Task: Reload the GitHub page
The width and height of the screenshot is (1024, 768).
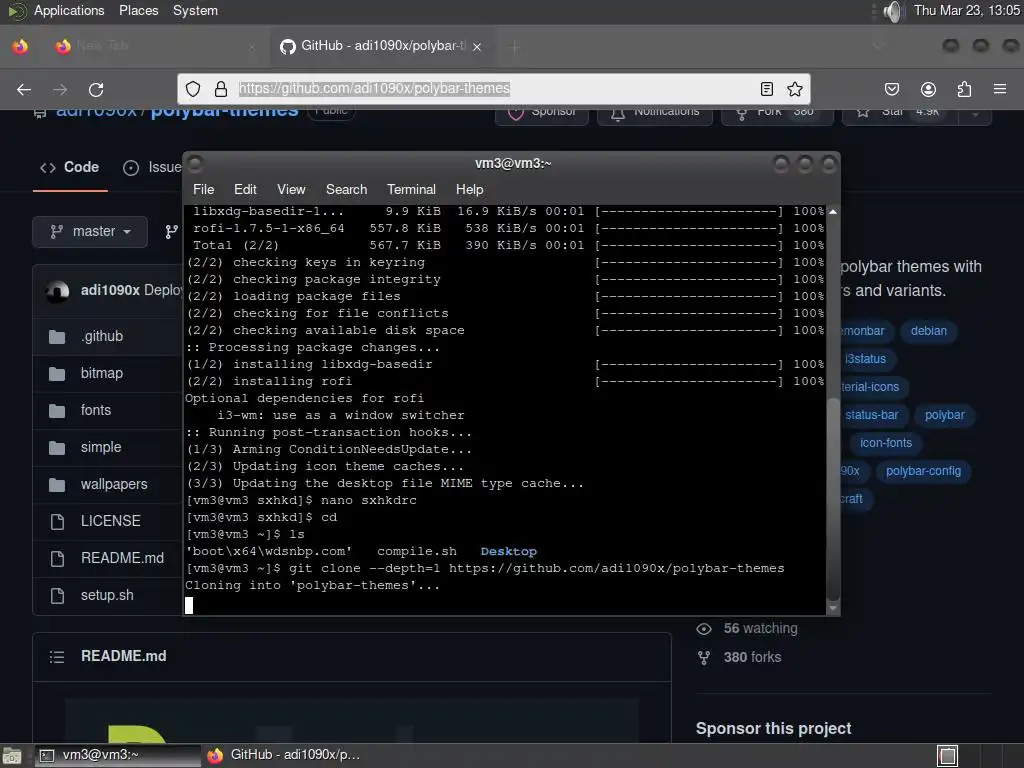Action: tap(96, 89)
